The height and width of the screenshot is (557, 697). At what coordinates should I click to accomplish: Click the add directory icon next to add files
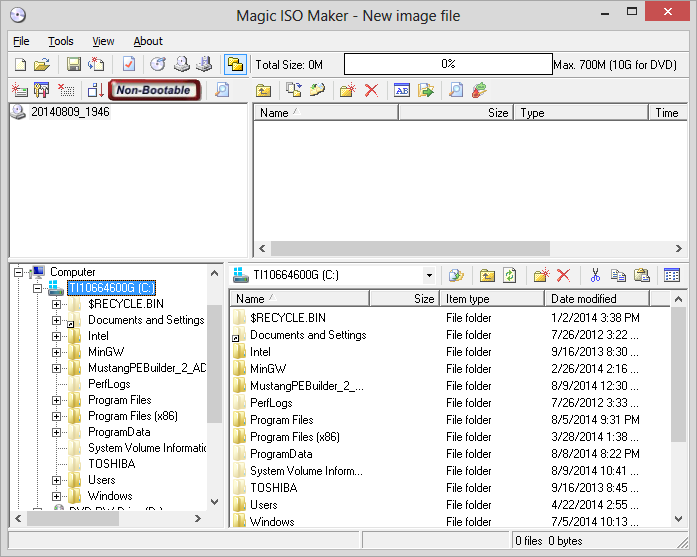coord(317,90)
